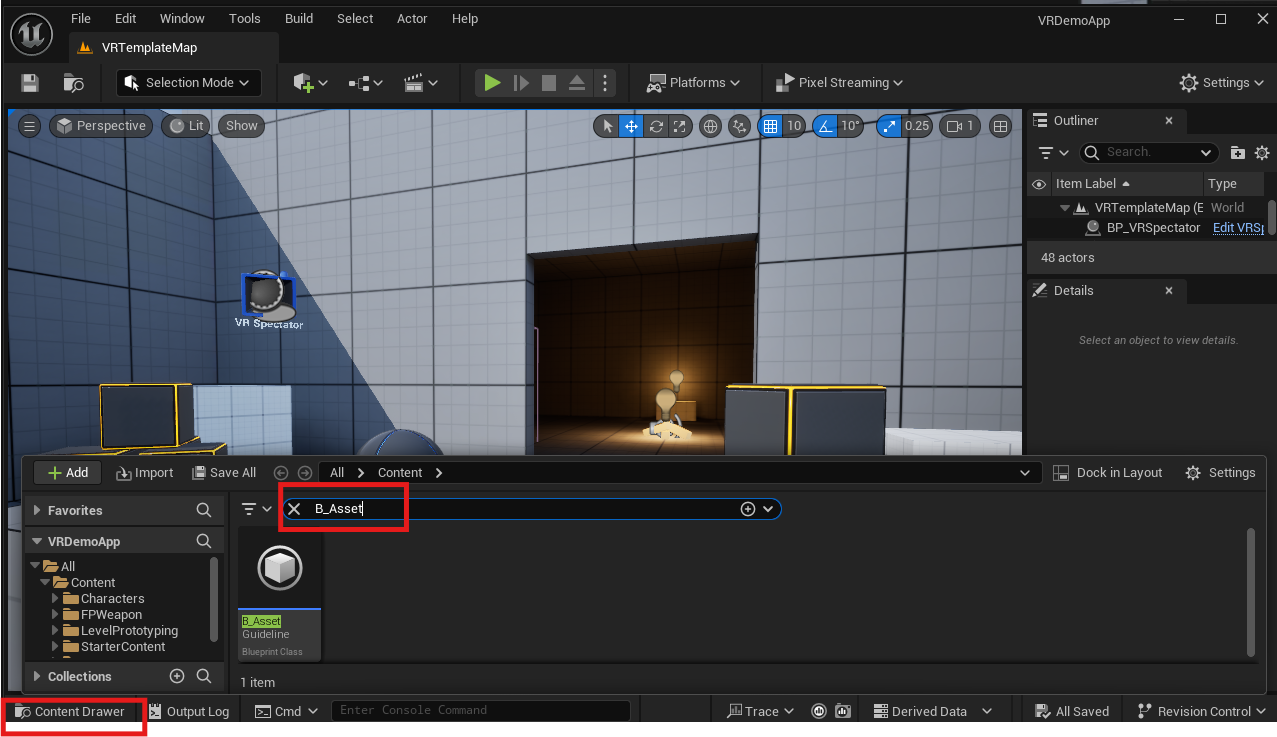Select the scale gizmo tool
1277x737 pixels.
(x=680, y=126)
